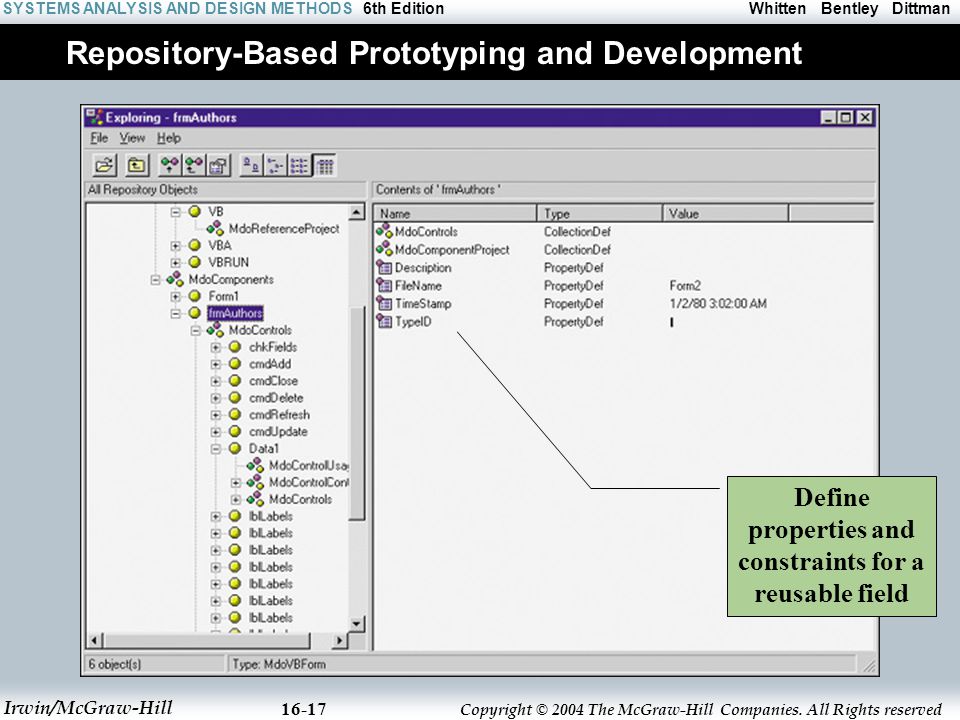The image size is (960, 720).
Task: Collapse the Data1 tree node
Action: (216, 449)
